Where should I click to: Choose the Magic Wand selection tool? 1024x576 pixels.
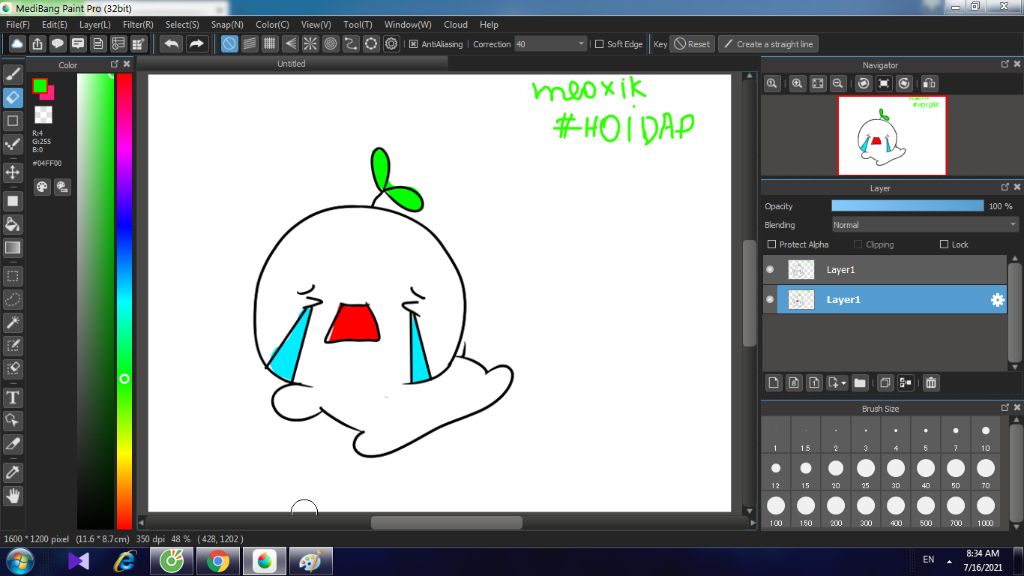[13, 322]
